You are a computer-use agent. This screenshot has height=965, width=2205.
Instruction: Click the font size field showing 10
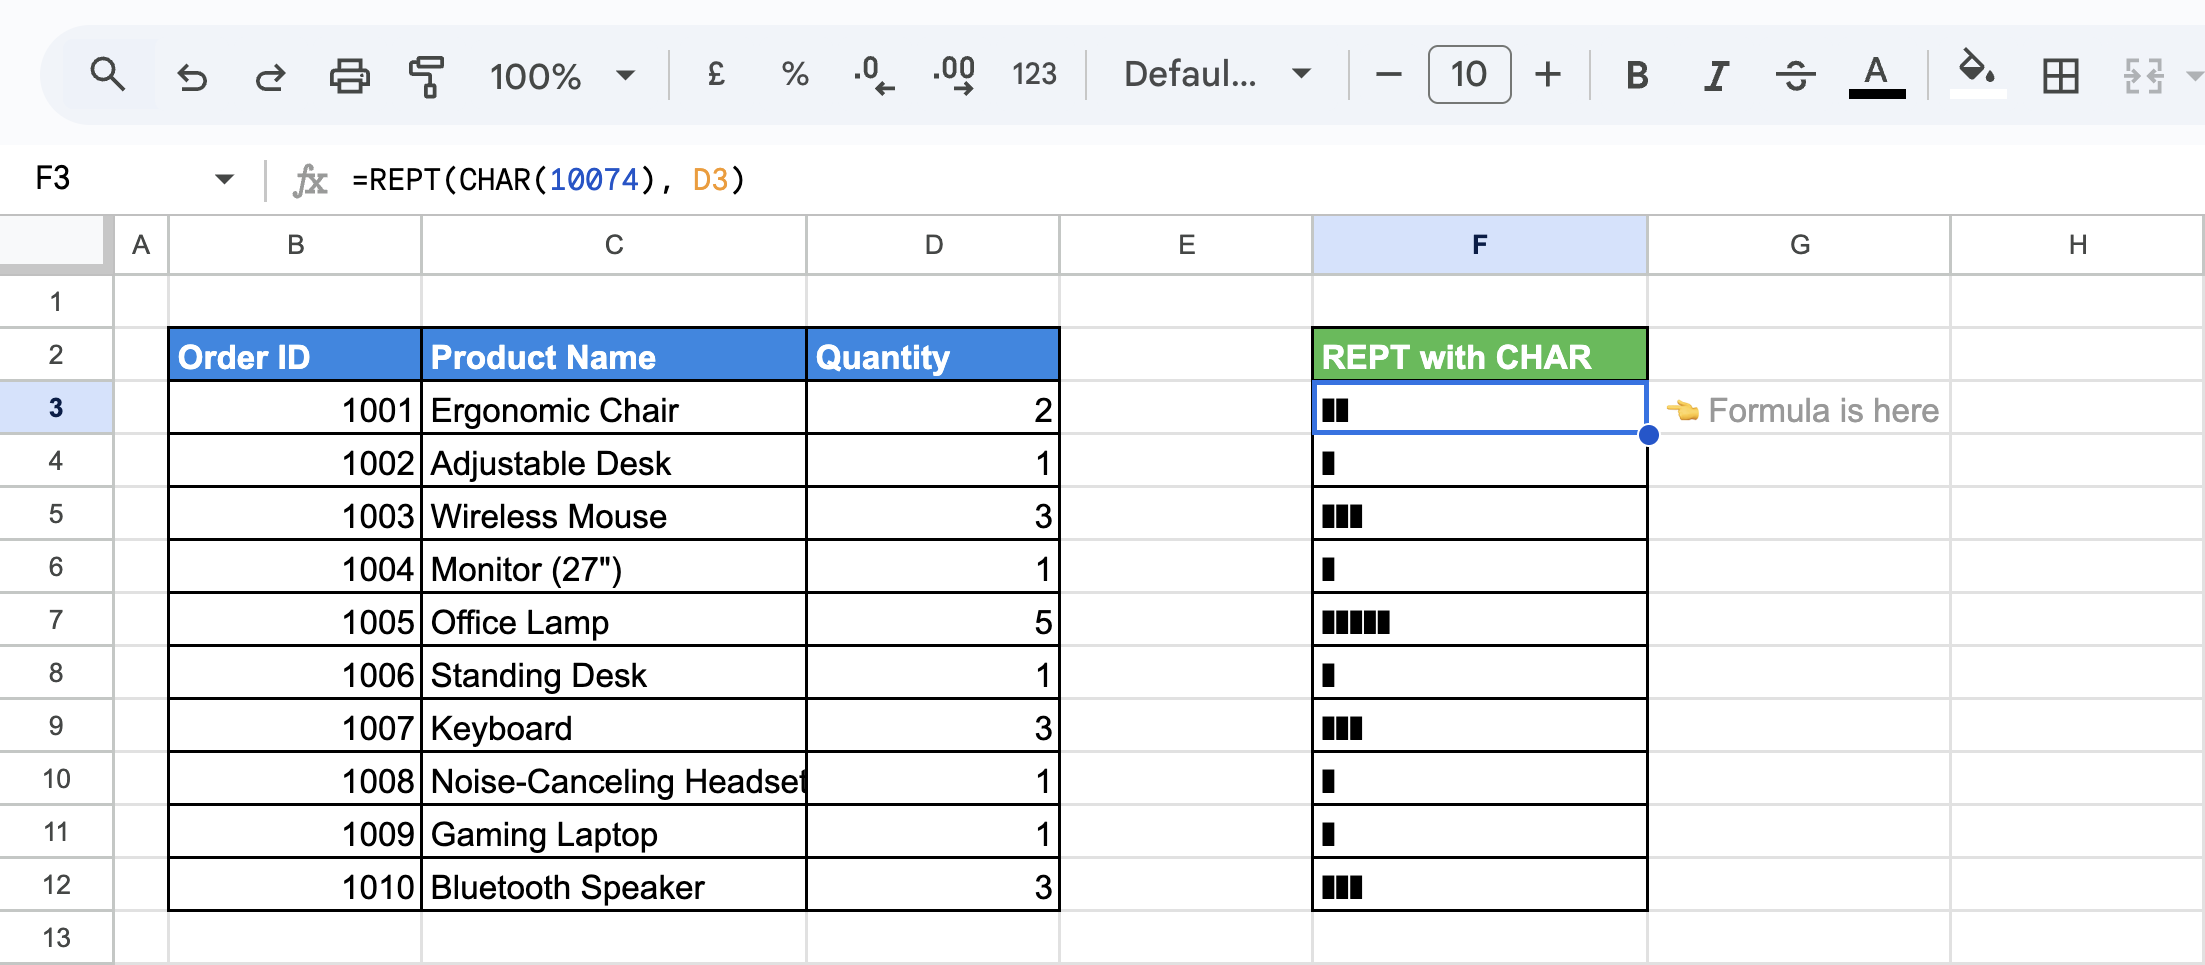pos(1469,75)
